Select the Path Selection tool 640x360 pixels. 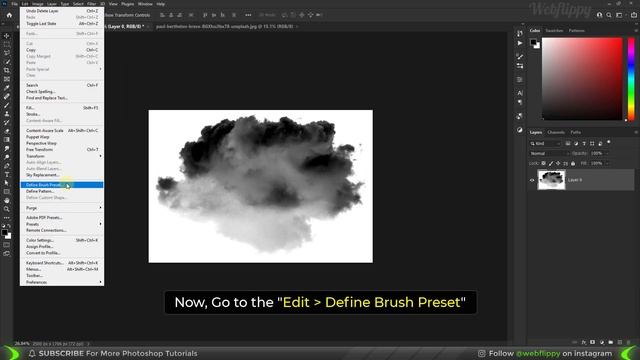(x=7, y=183)
